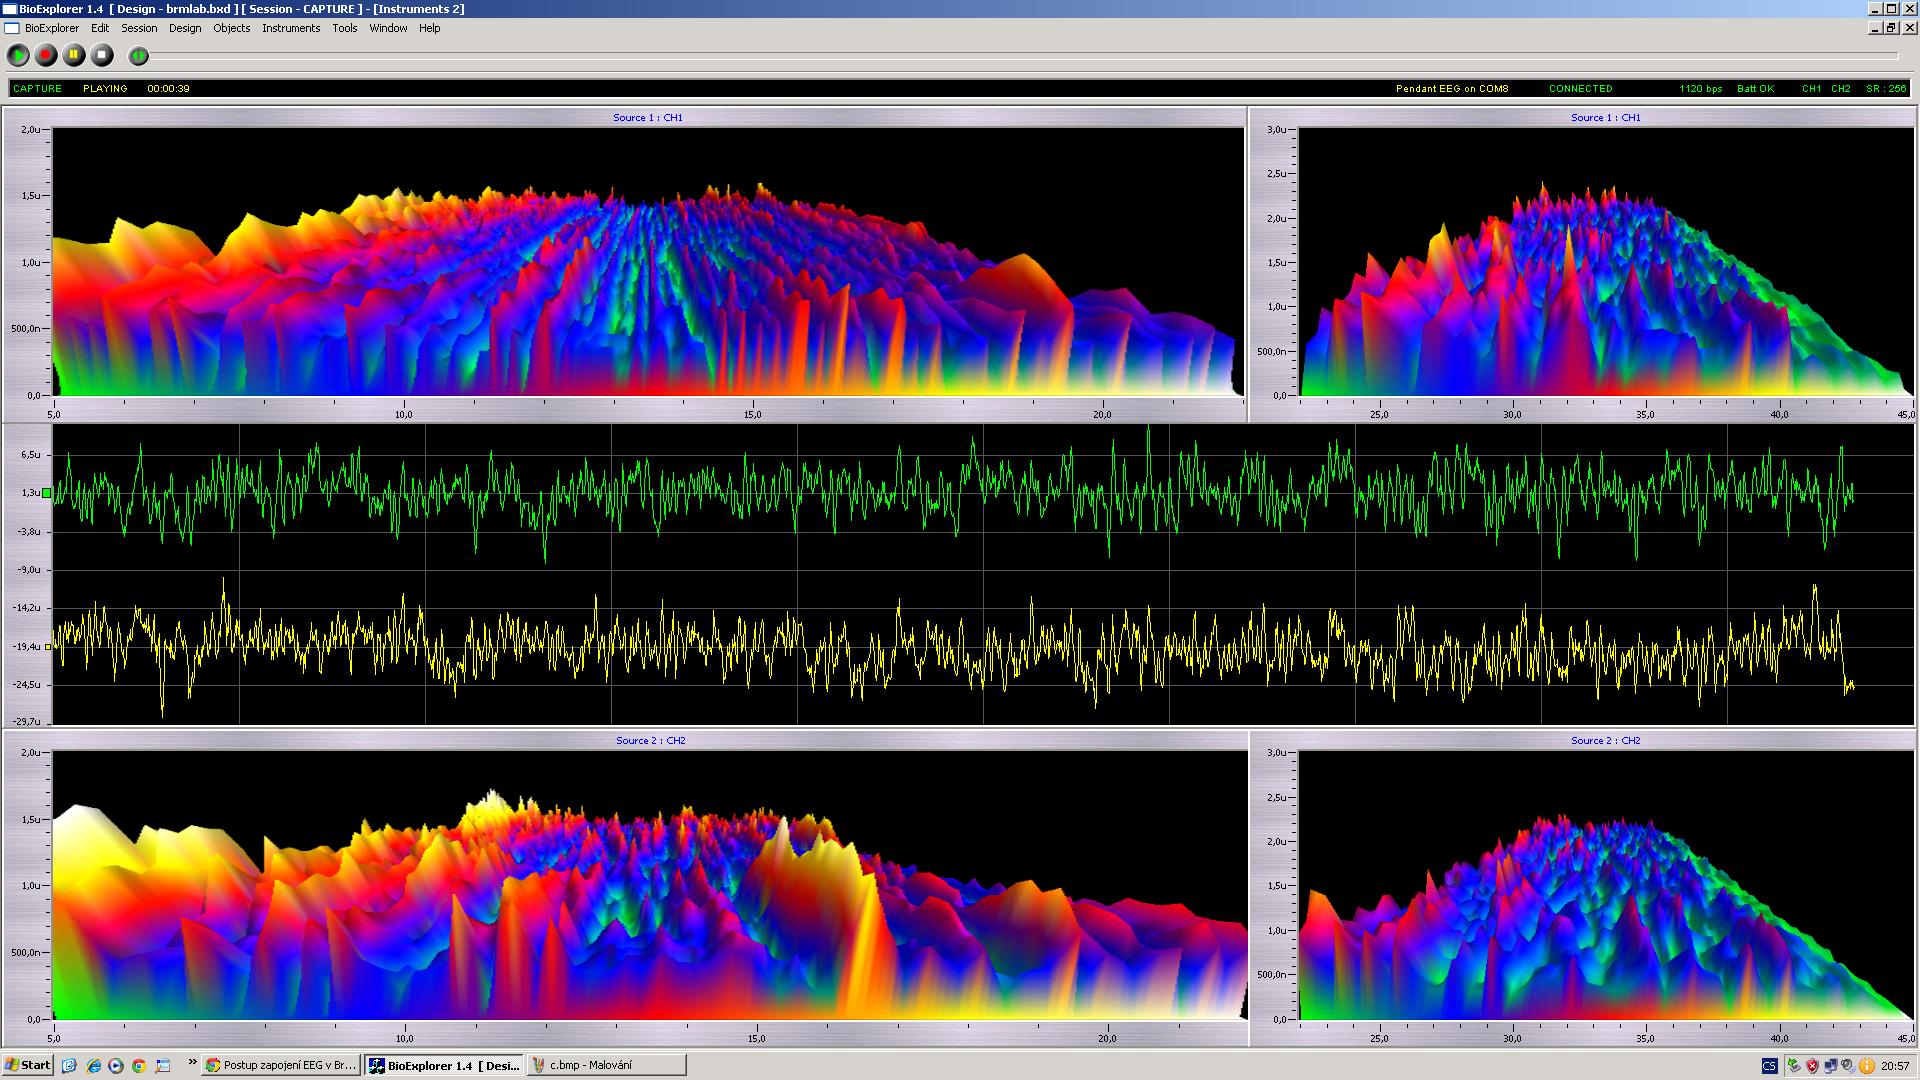Switch to the Postup zapojení EEG Chrome window

tap(280, 1065)
